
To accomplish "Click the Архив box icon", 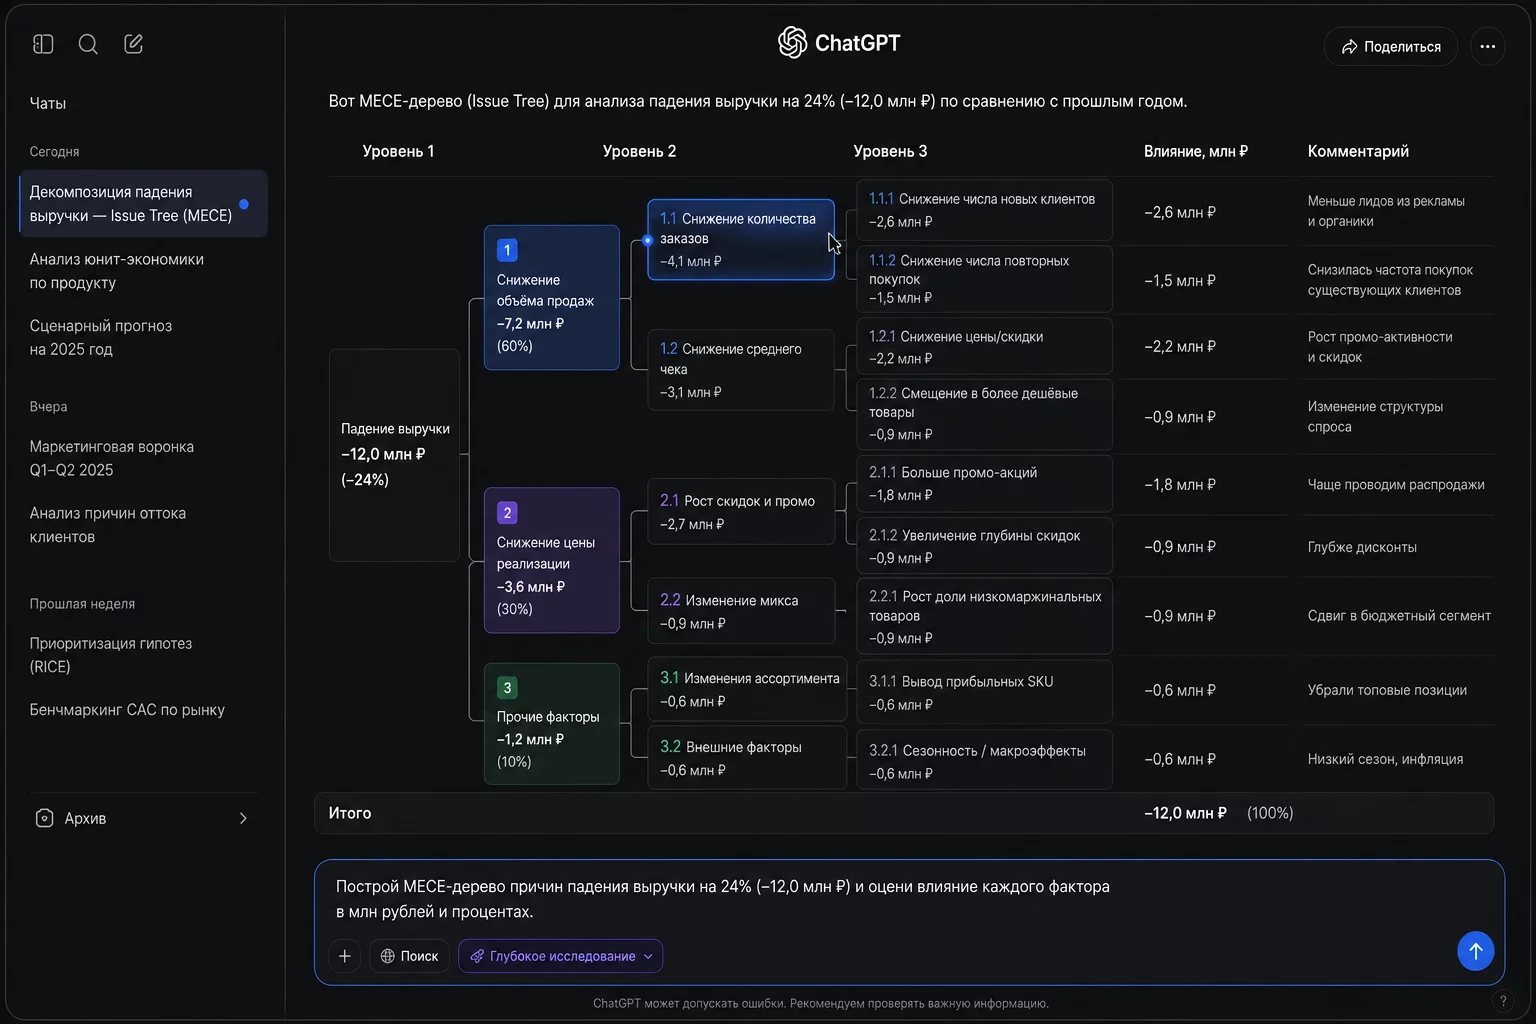I will click(x=44, y=818).
